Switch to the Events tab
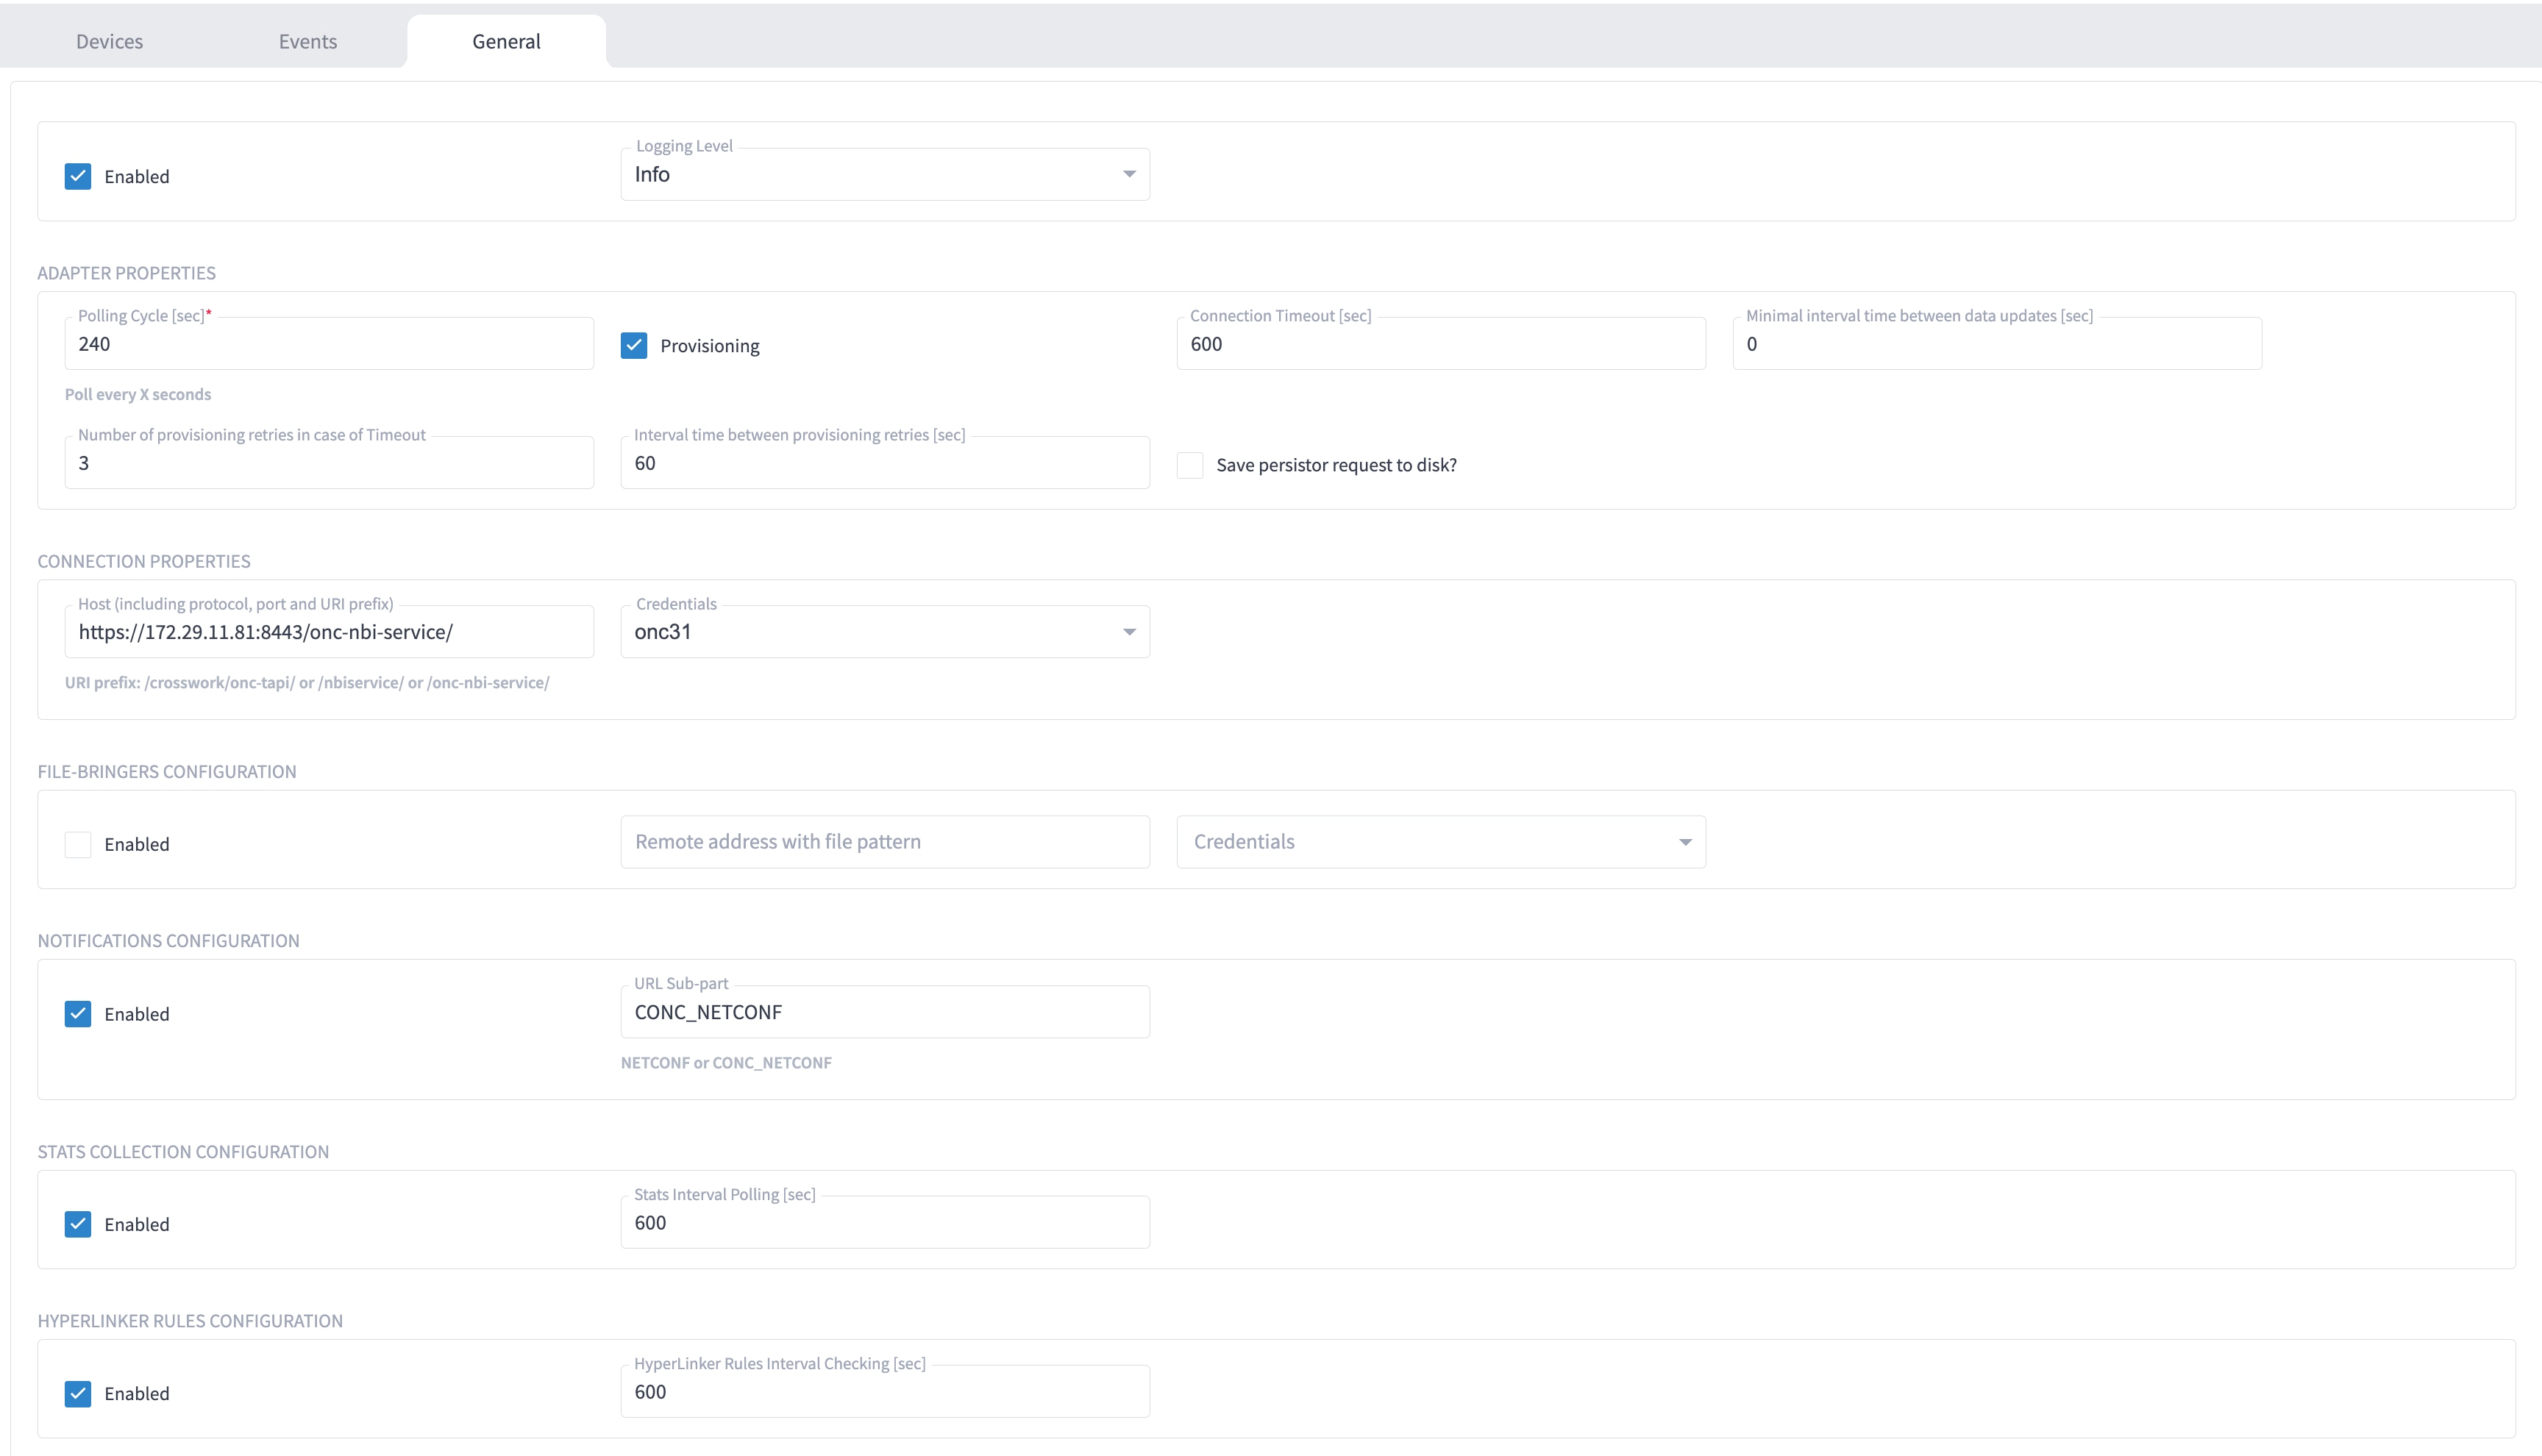 307,41
